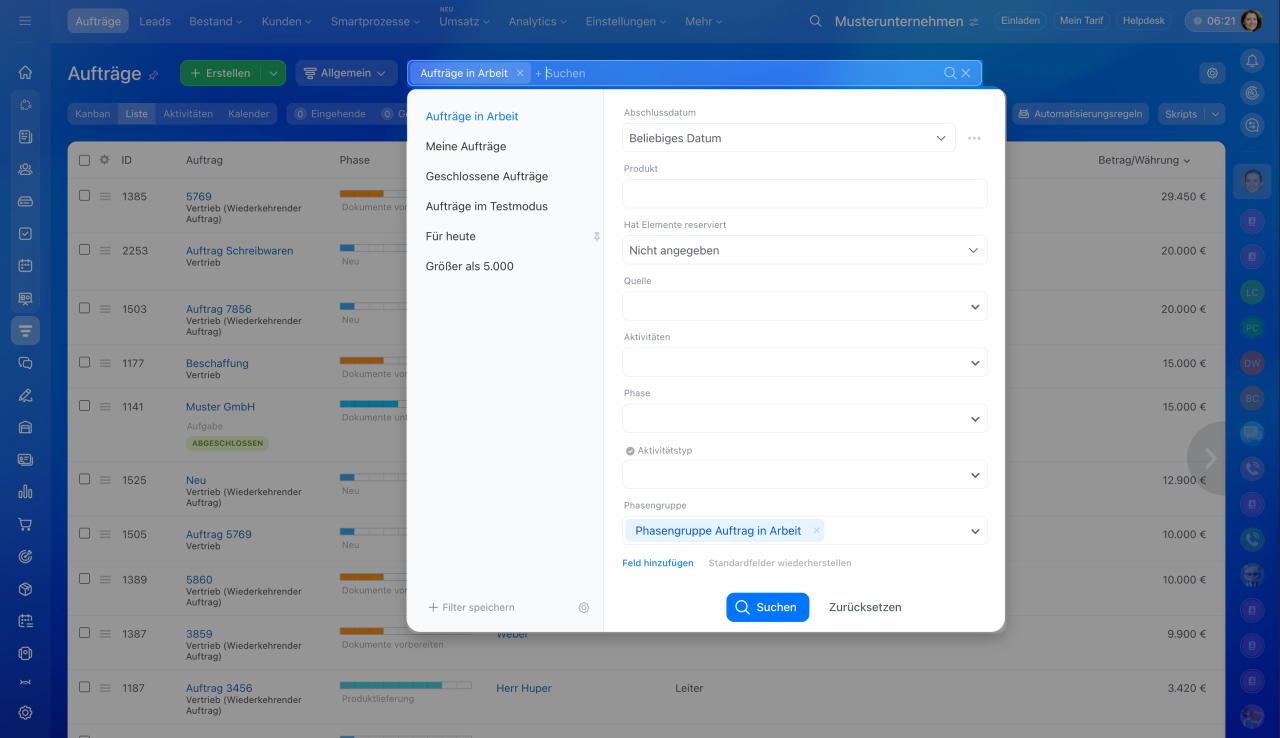Check the checkbox for order 1385
The image size is (1280, 738).
(x=84, y=196)
